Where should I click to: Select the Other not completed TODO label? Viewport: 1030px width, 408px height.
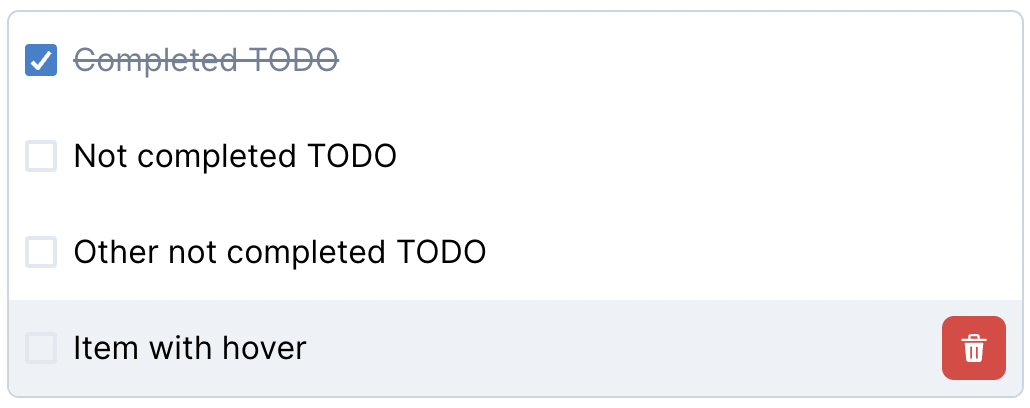tap(280, 252)
